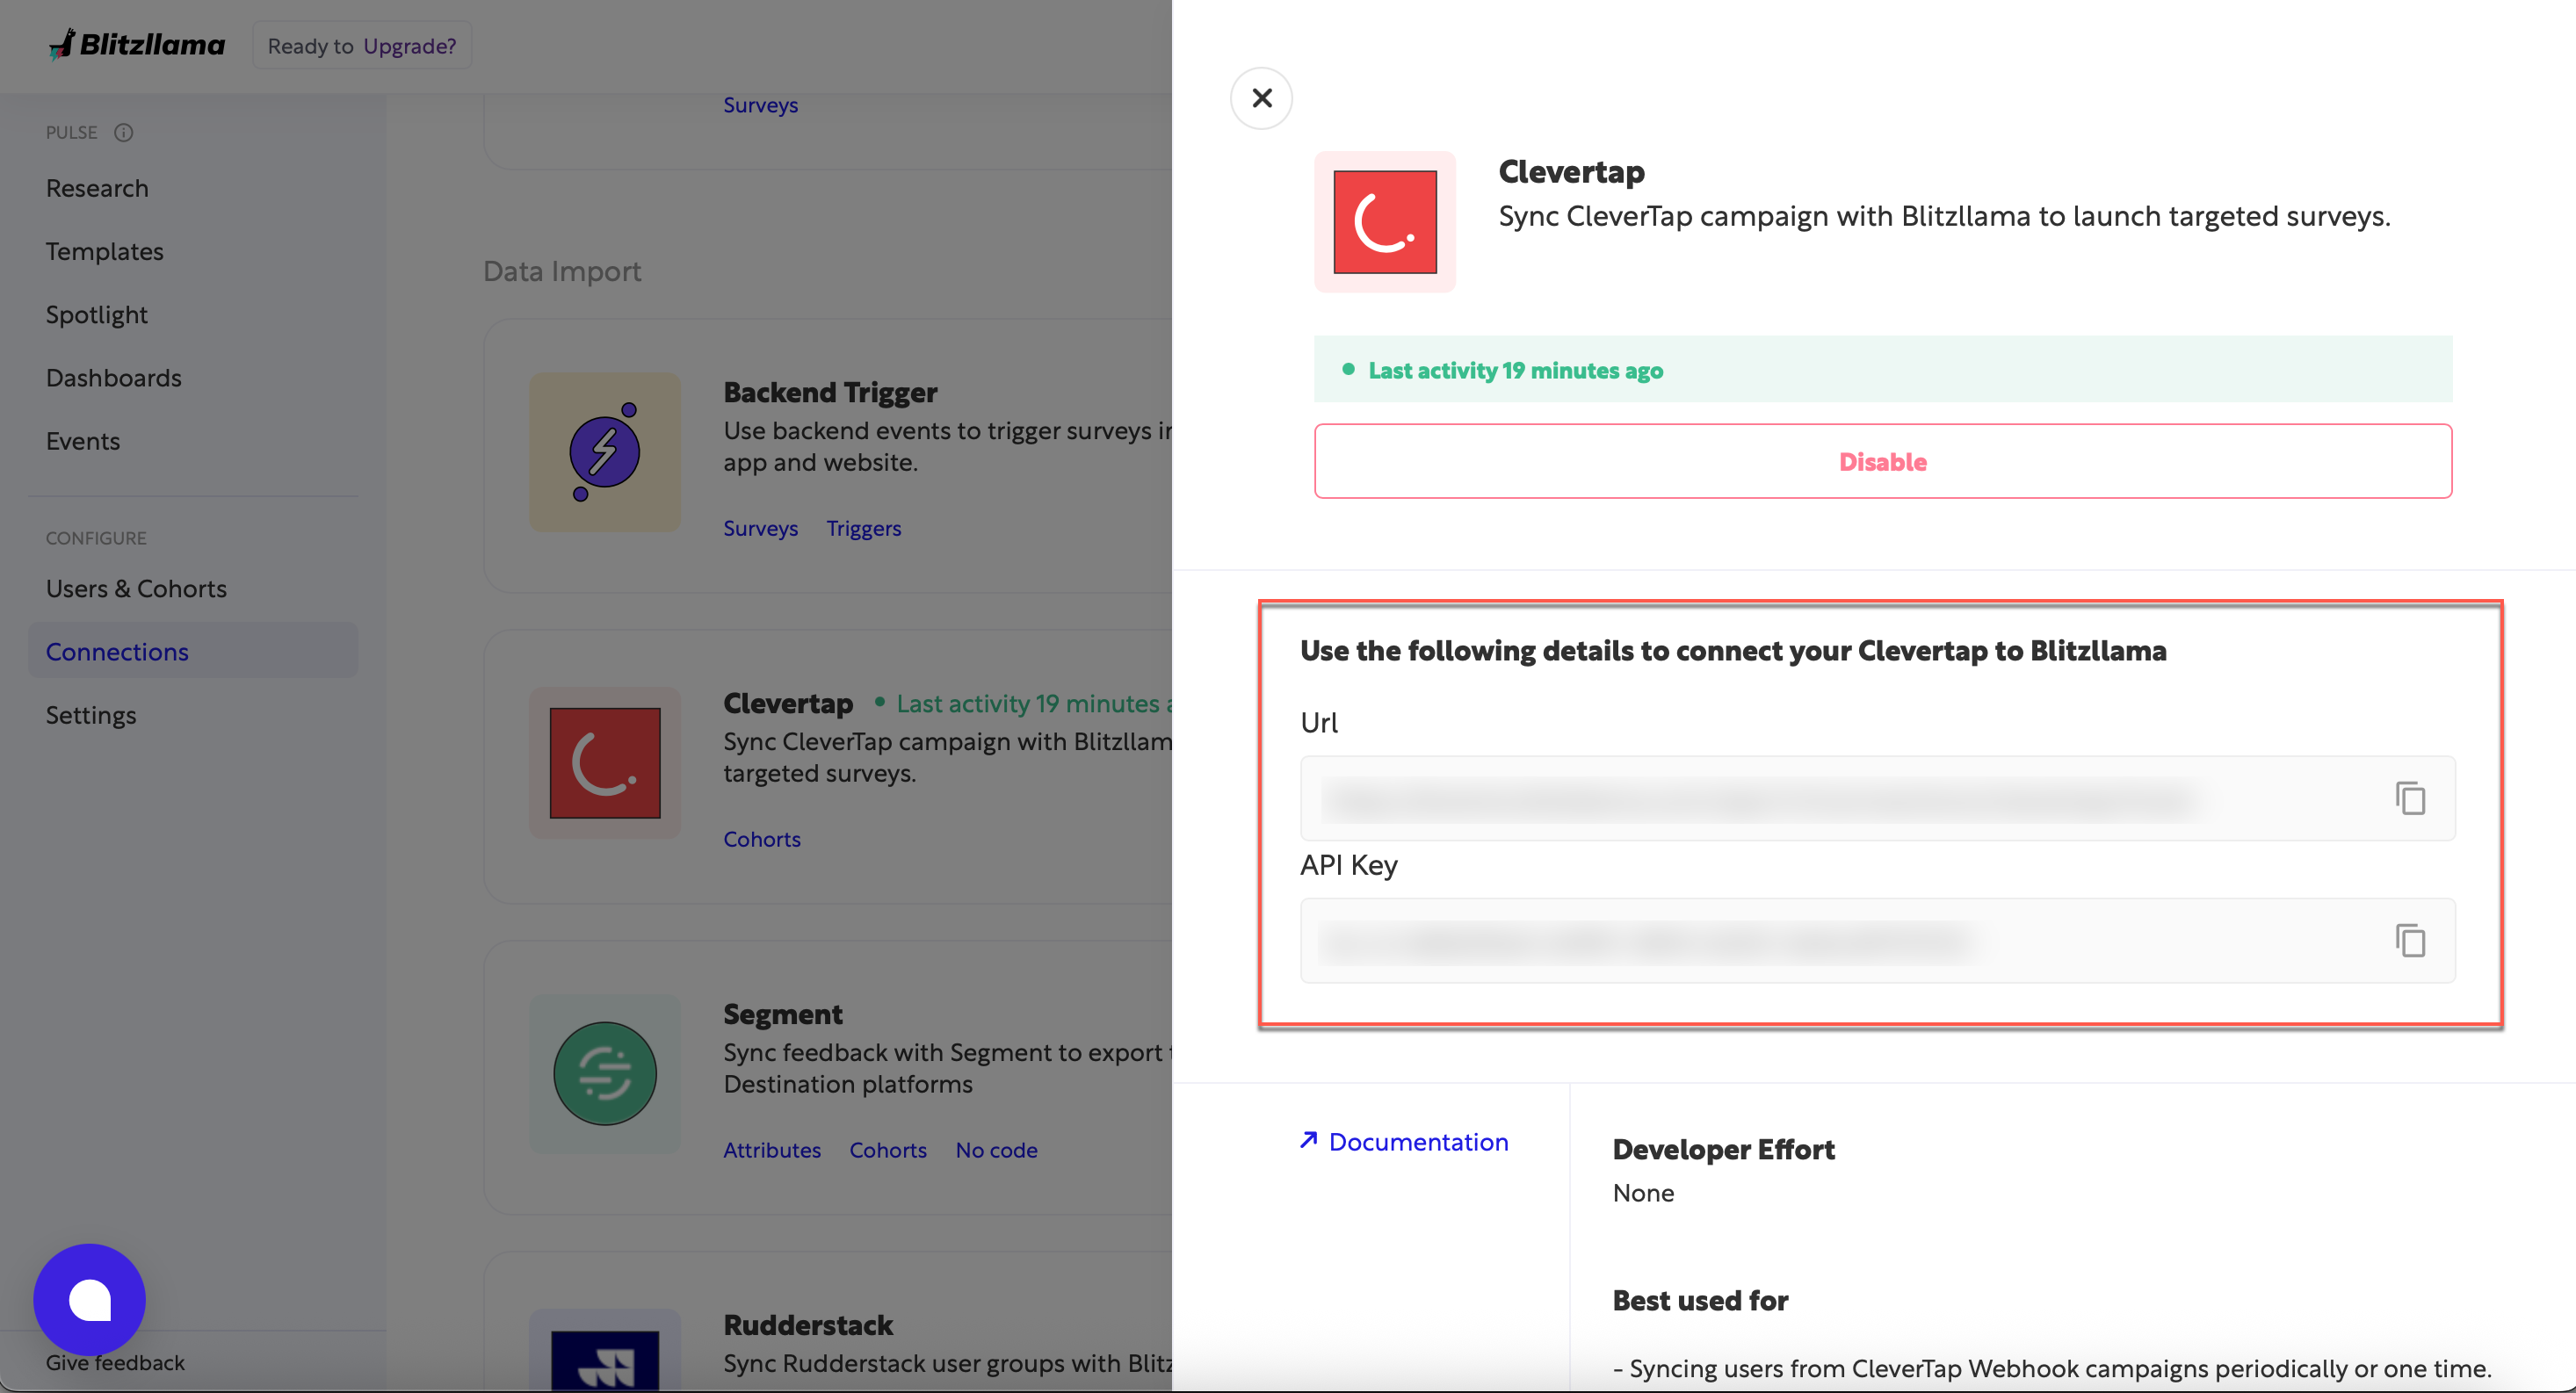Open Users & Cohorts

(x=136, y=588)
